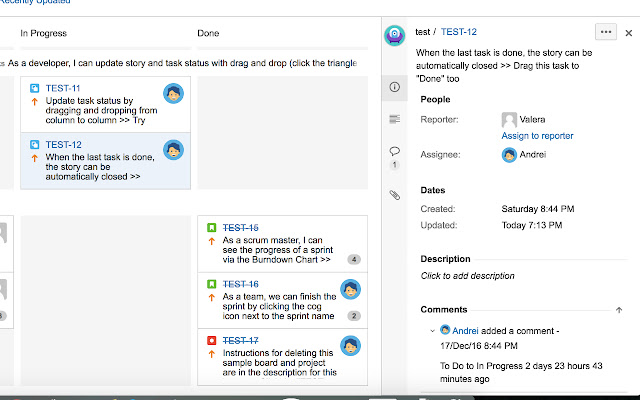The width and height of the screenshot is (640, 400).
Task: Click the Recently Updated quick filter
Action: pos(35,2)
